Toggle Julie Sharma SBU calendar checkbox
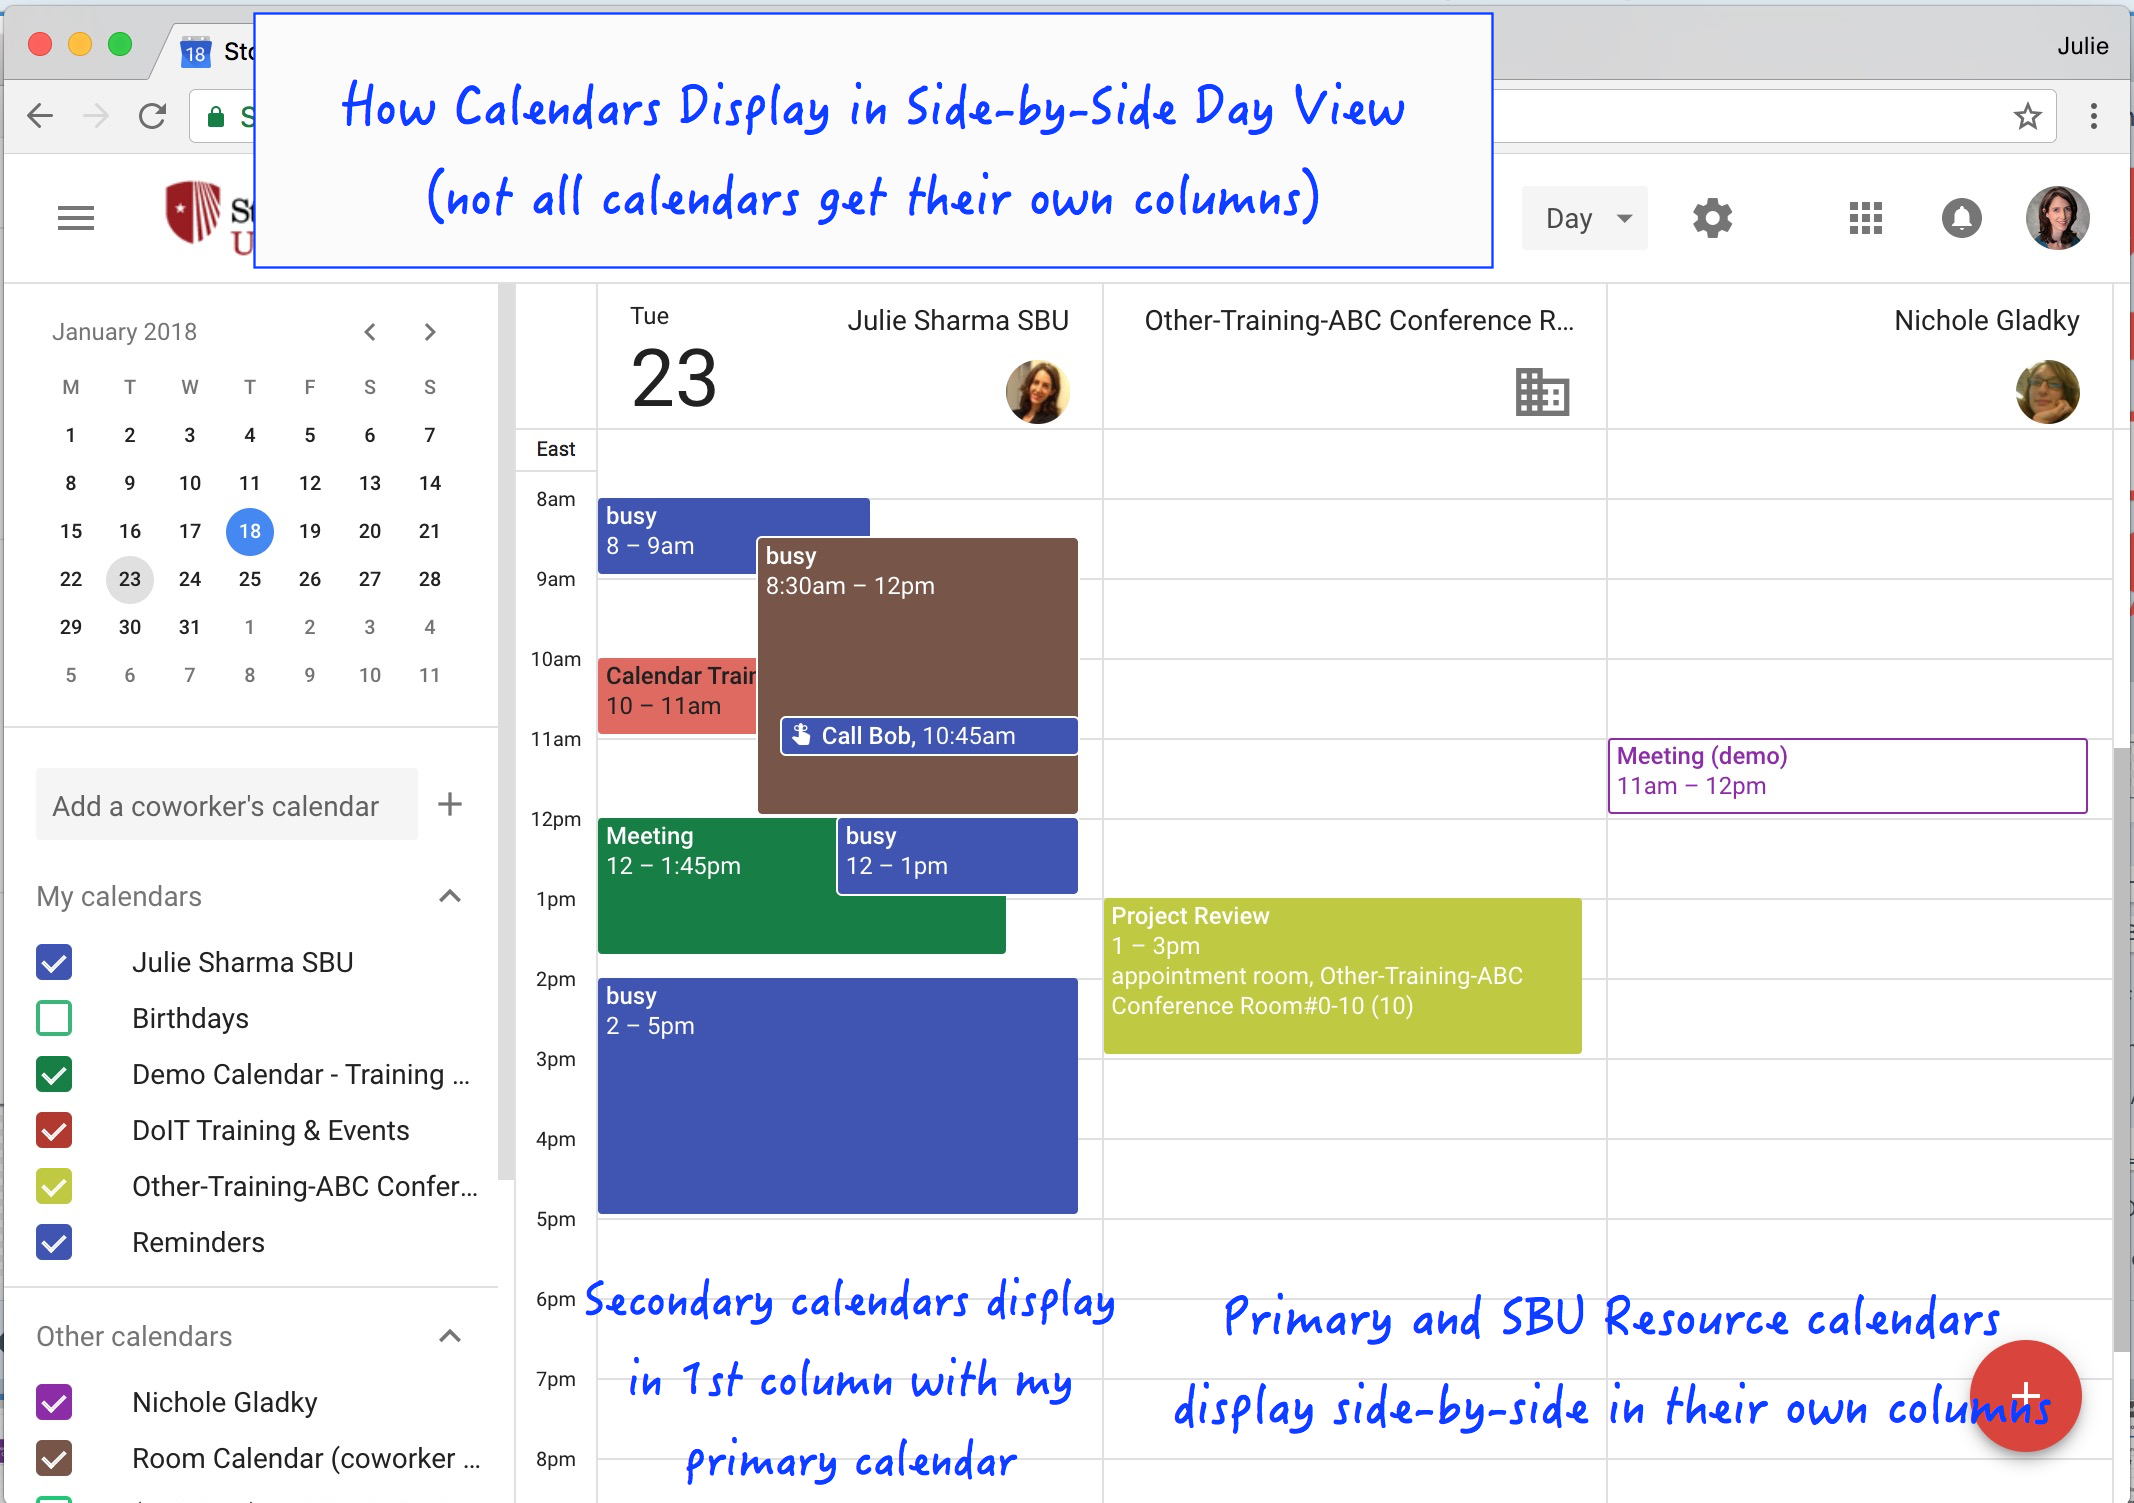Viewport: 2134px width, 1503px height. pyautogui.click(x=54, y=961)
